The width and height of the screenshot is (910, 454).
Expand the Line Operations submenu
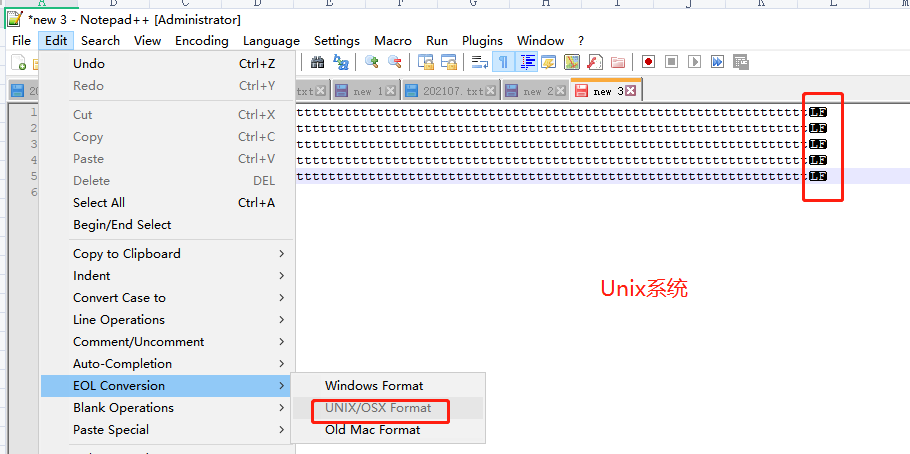click(168, 320)
